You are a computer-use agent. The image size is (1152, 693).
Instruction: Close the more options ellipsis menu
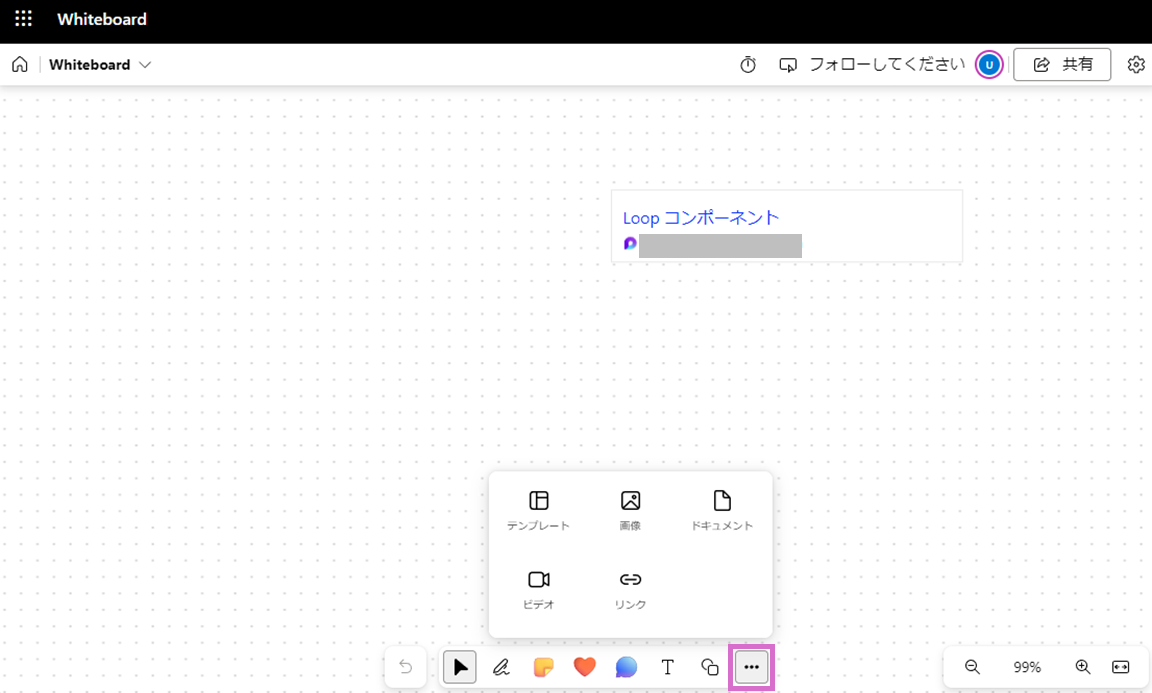(752, 667)
